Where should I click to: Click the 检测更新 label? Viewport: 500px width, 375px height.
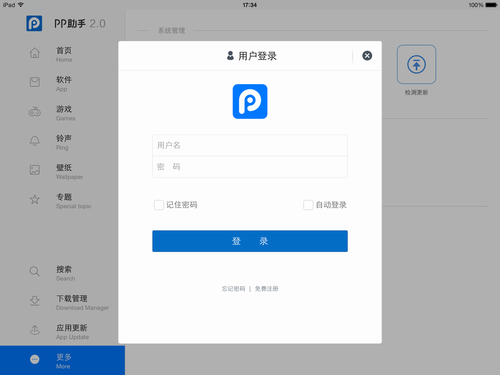coord(416,92)
